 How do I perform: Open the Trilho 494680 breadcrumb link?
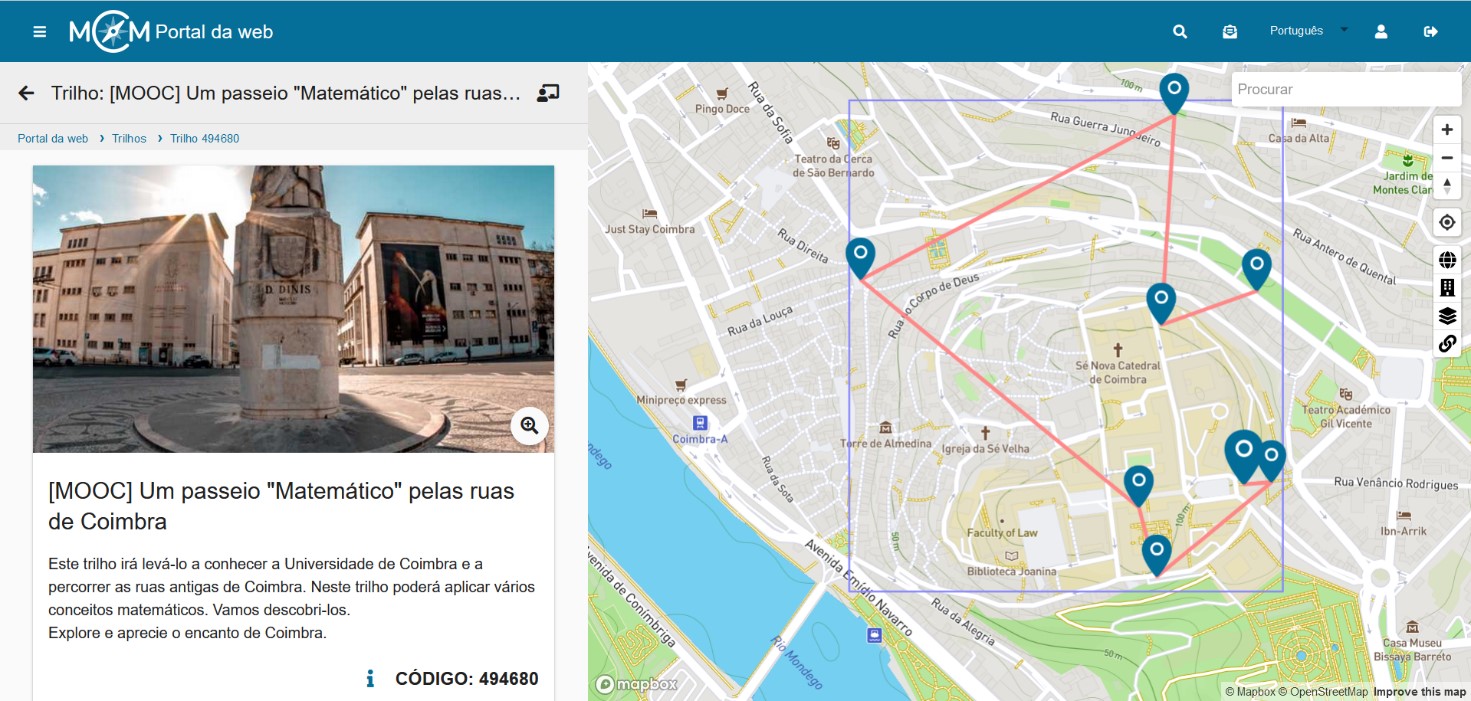tap(204, 139)
